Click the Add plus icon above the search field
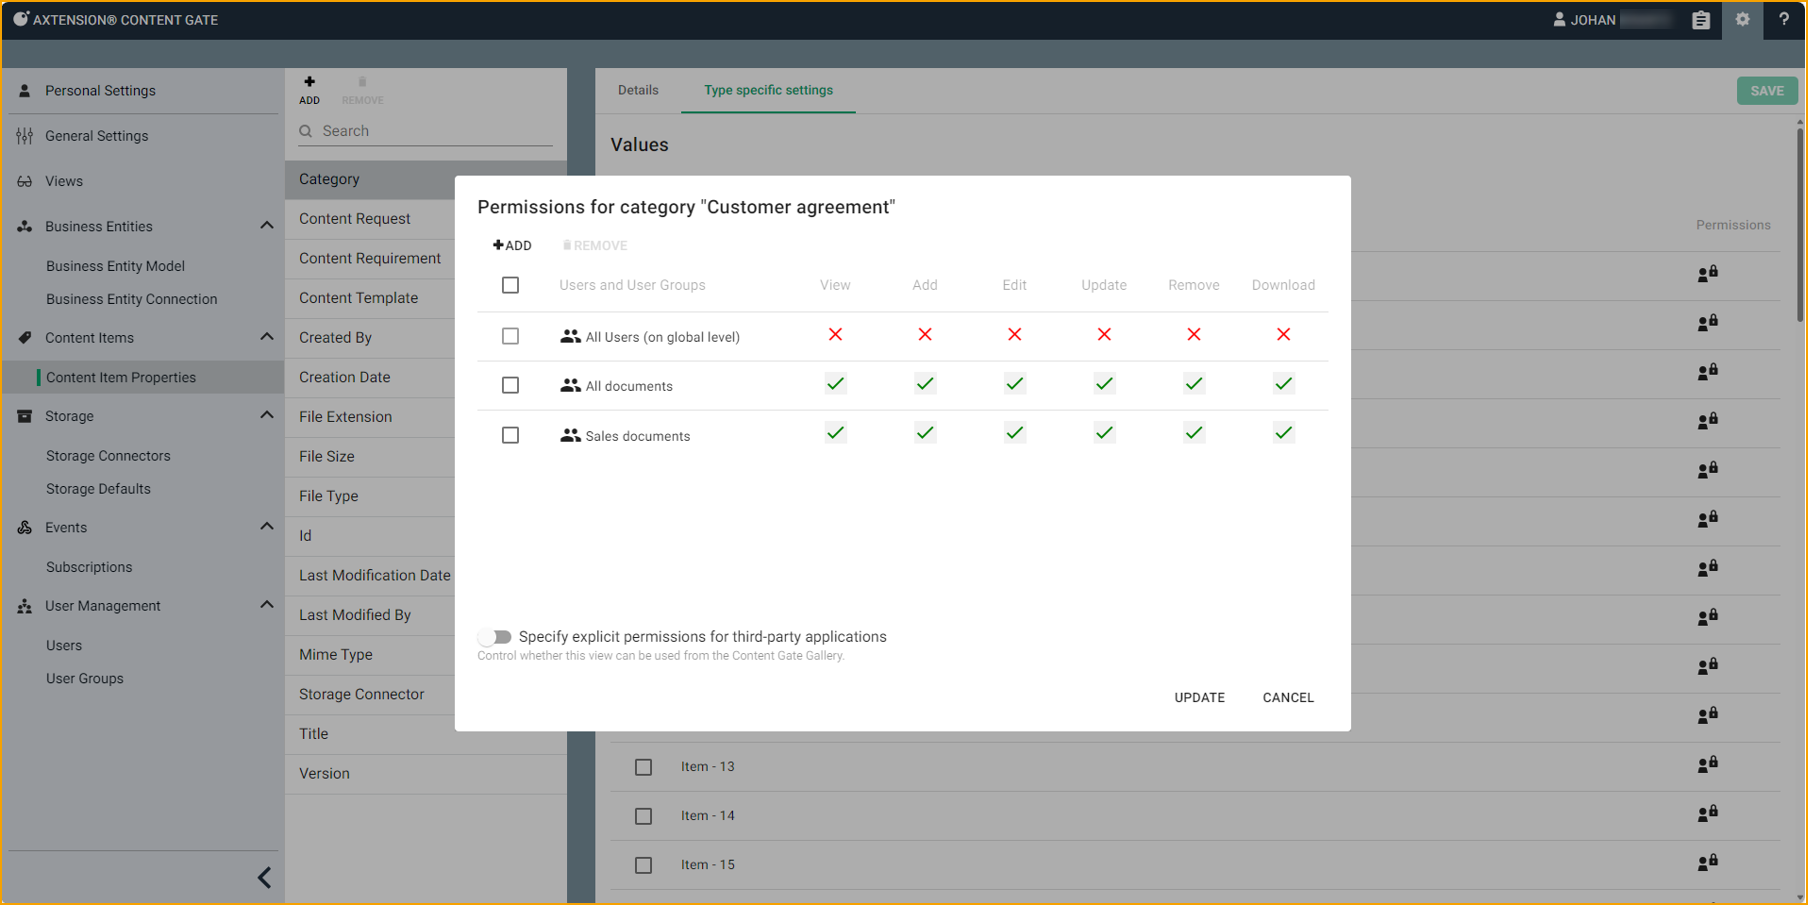The image size is (1808, 905). tap(309, 83)
